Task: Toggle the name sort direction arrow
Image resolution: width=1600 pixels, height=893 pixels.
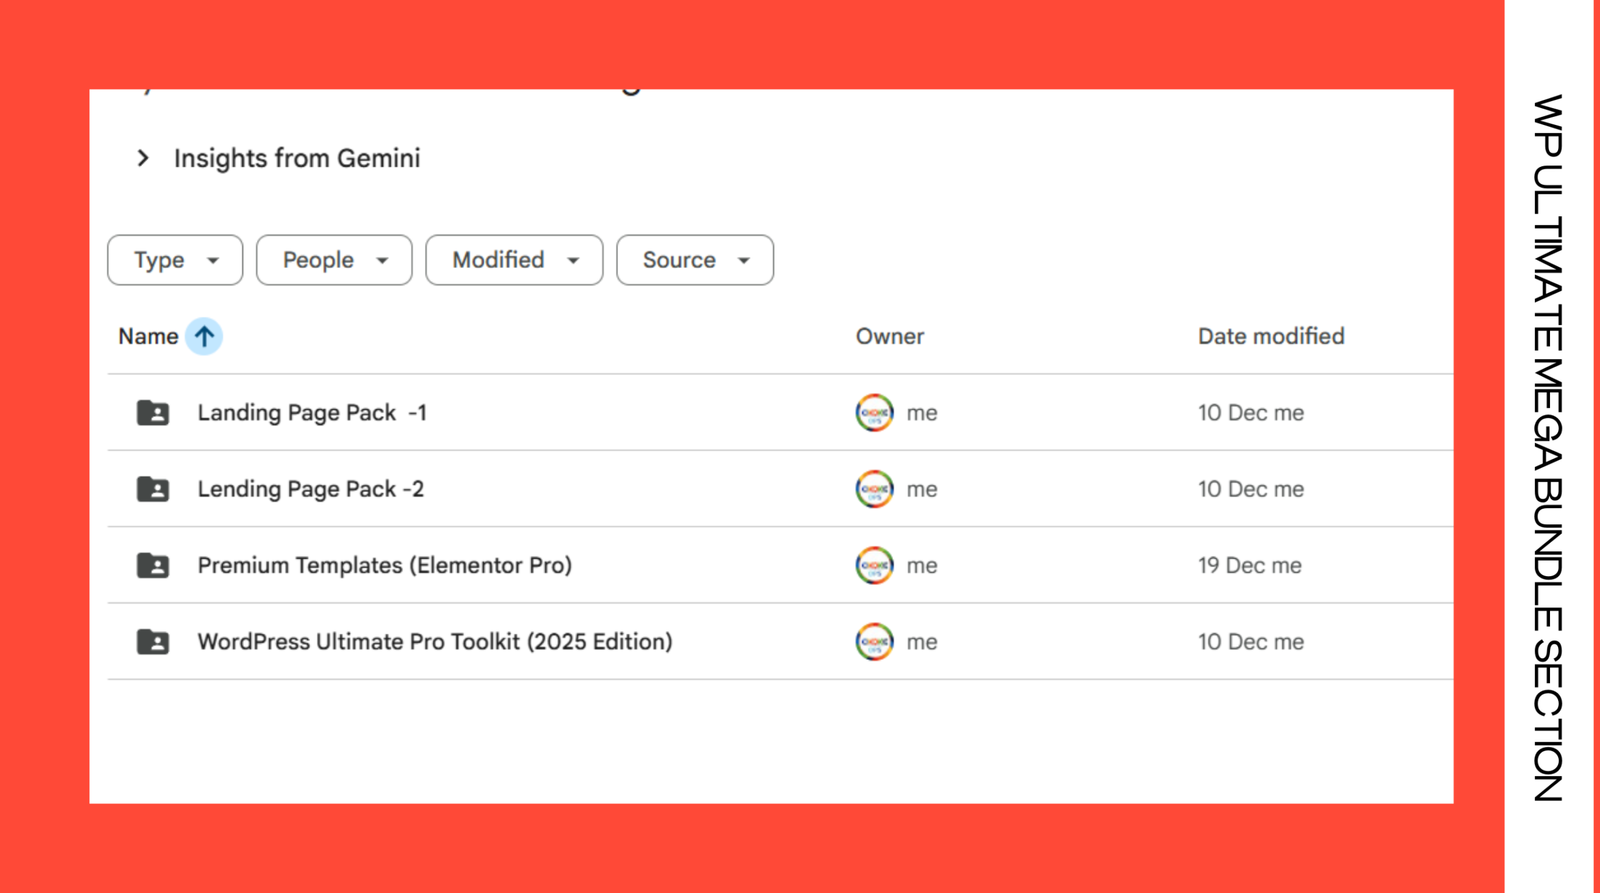Action: [204, 337]
